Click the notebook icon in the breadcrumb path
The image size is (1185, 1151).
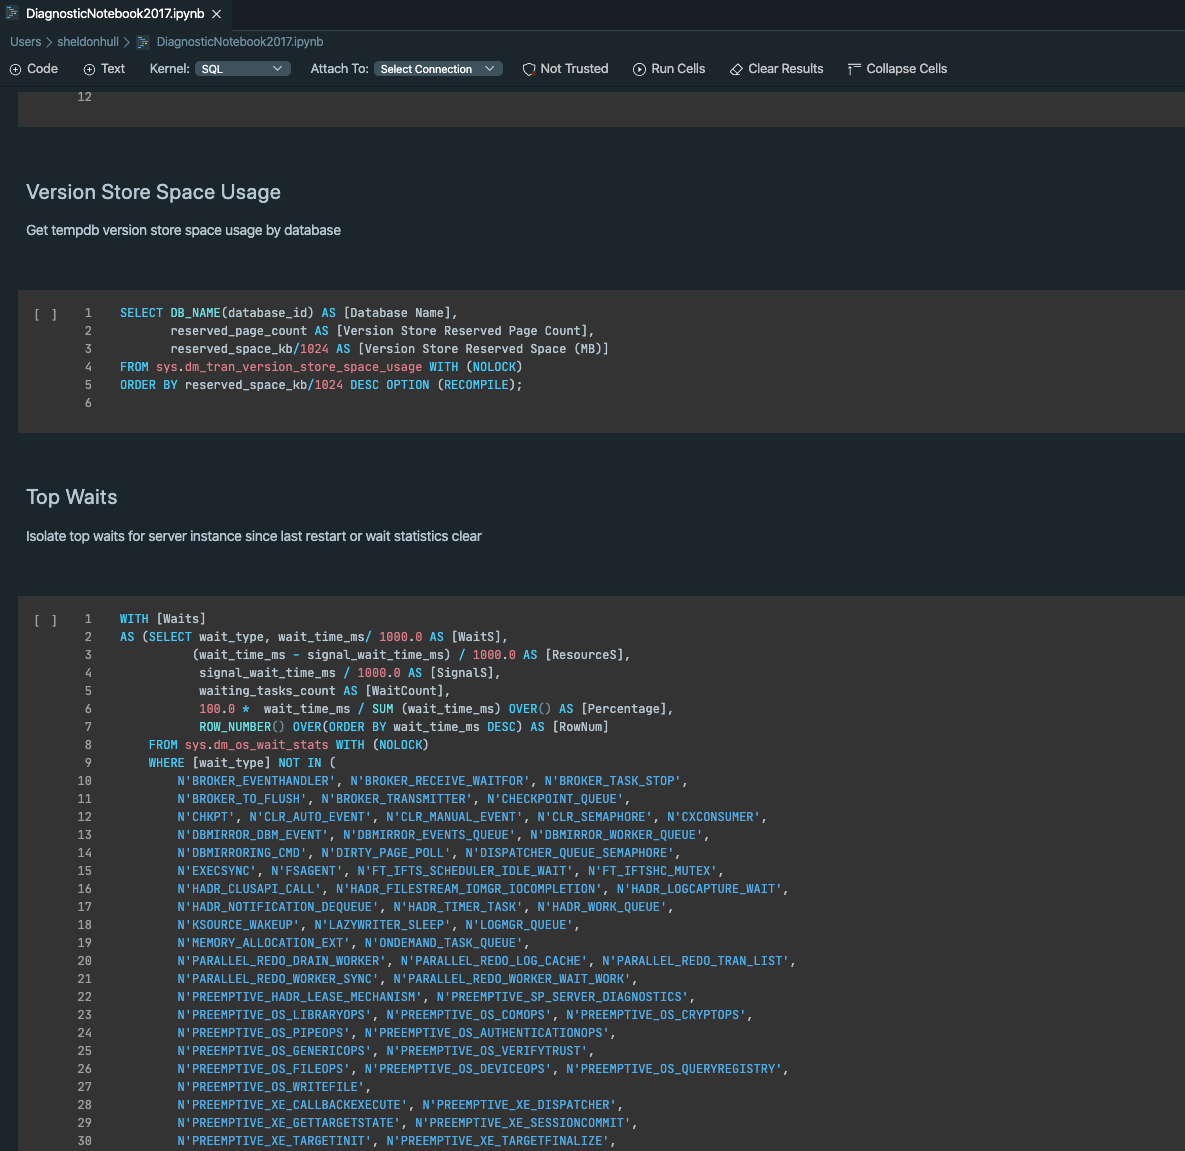[143, 41]
